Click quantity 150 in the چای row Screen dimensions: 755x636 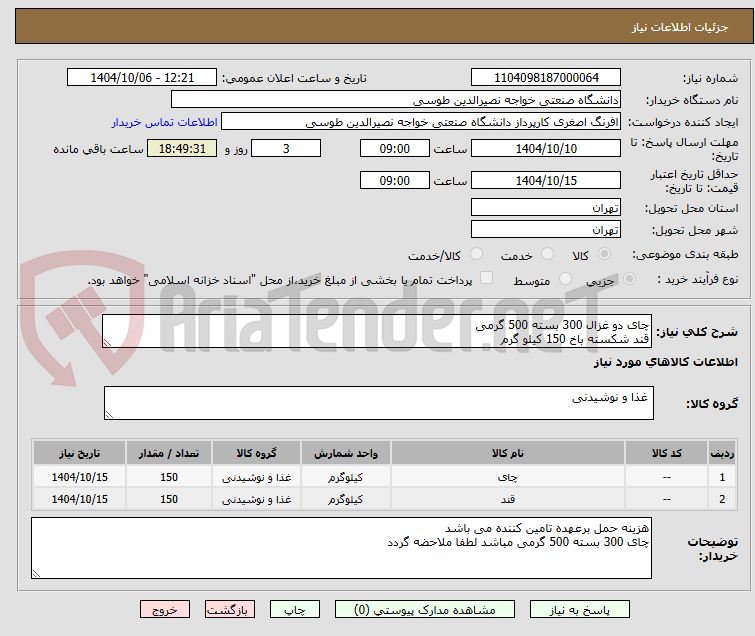pyautogui.click(x=169, y=477)
